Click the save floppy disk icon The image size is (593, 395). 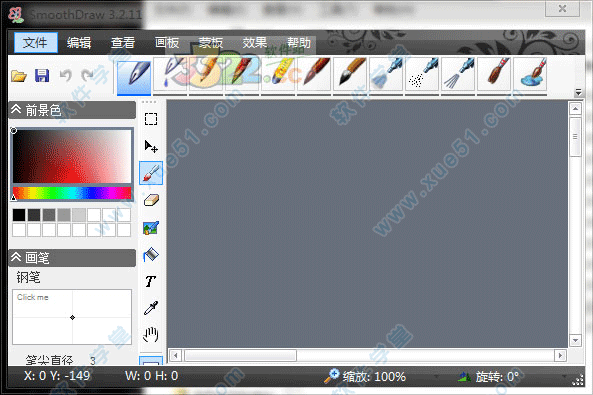coord(42,75)
